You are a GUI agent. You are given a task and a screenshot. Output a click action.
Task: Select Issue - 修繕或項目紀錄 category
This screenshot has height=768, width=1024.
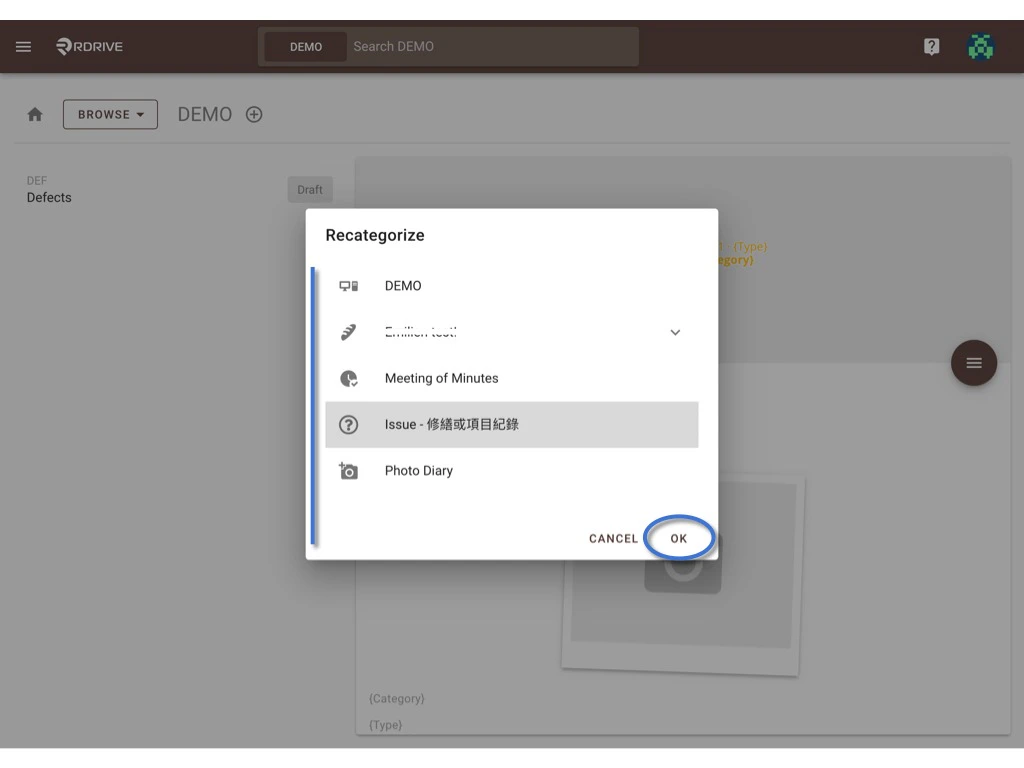pyautogui.click(x=512, y=424)
